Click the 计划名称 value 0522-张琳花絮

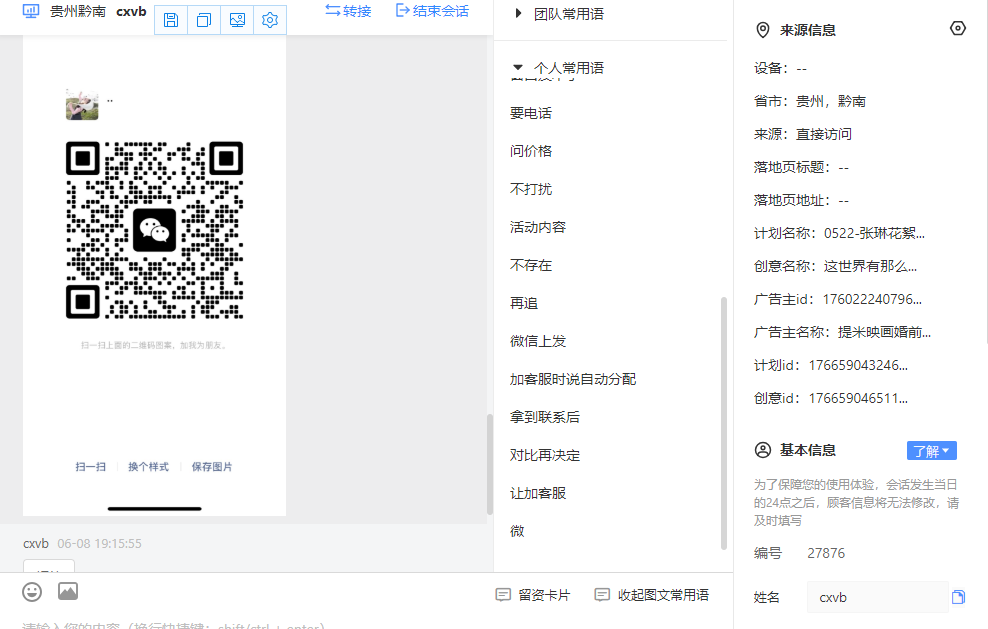[874, 233]
